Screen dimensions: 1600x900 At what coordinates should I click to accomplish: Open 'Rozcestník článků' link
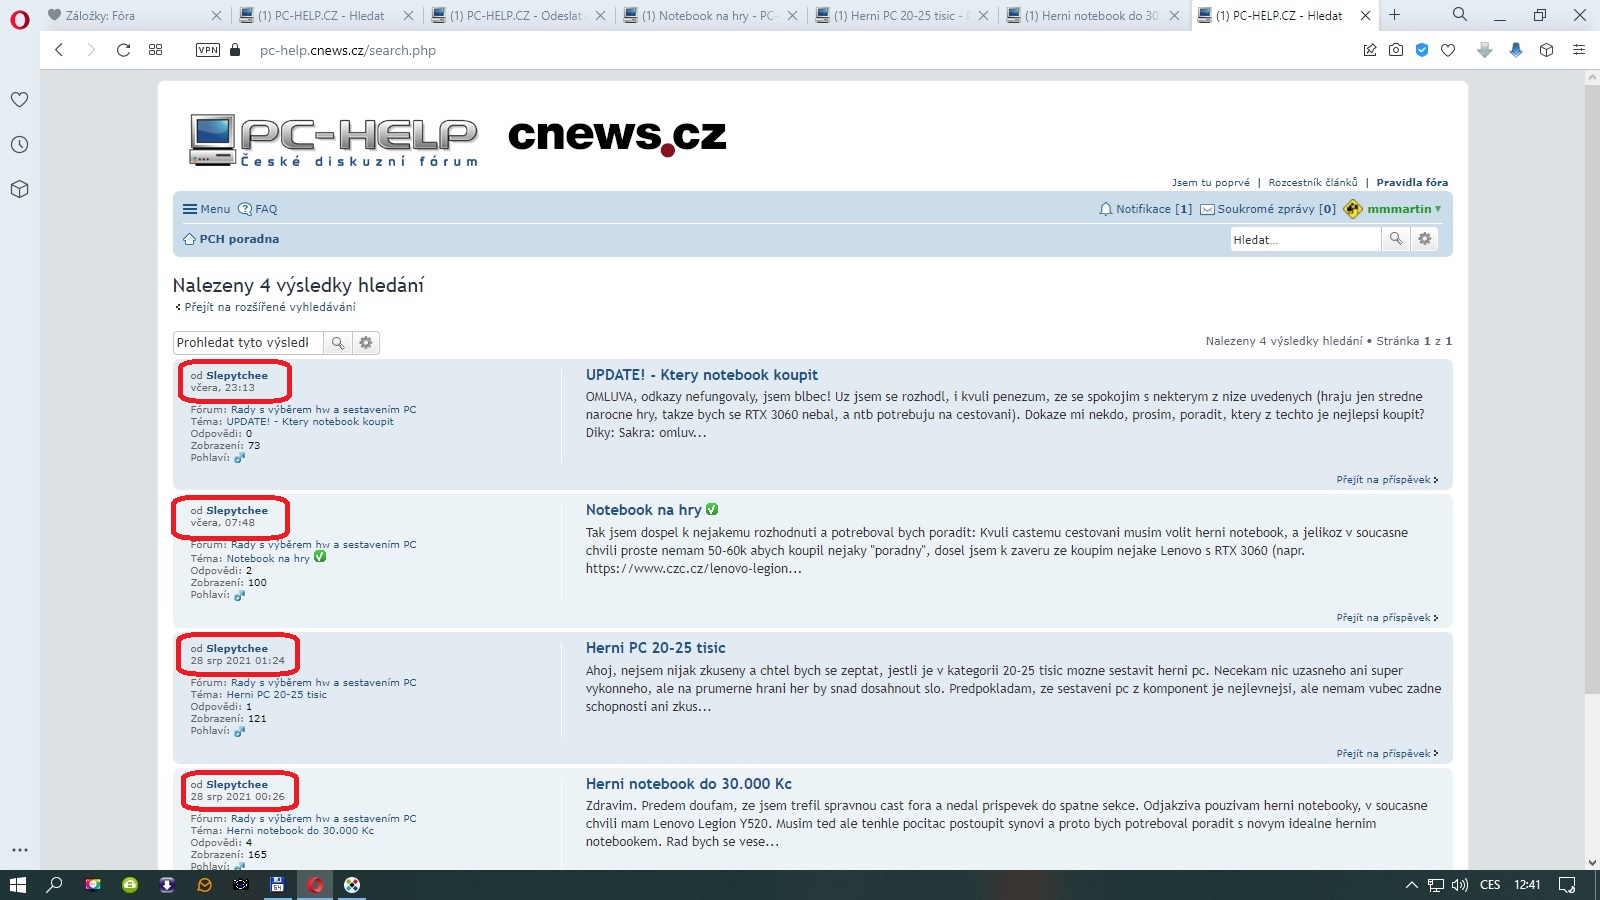[1313, 183]
